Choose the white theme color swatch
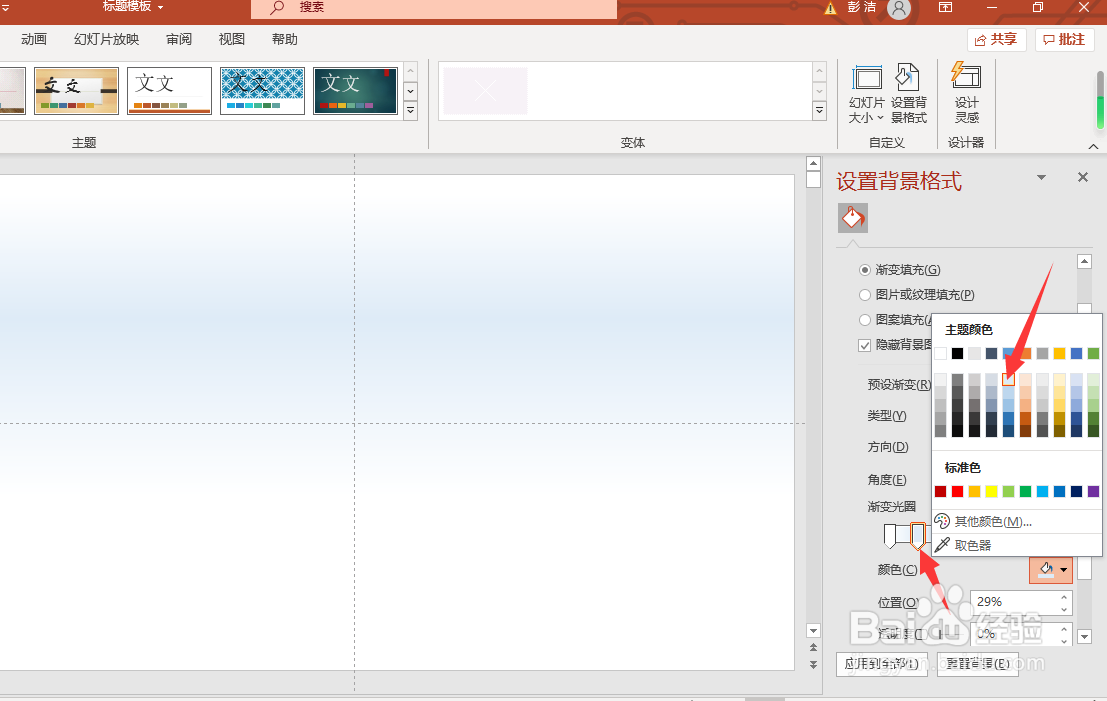The height and width of the screenshot is (701, 1107). coord(940,354)
